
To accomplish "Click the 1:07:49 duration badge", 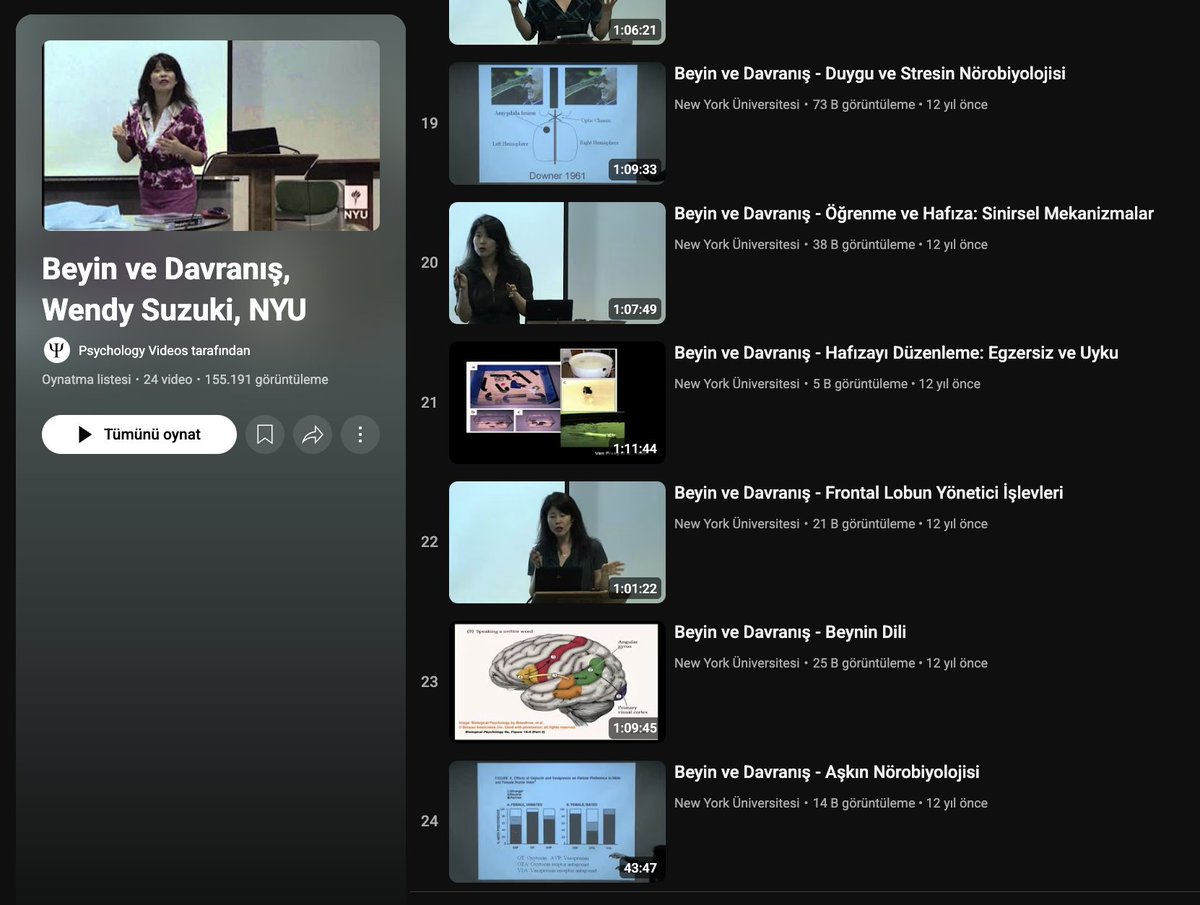I will point(635,309).
